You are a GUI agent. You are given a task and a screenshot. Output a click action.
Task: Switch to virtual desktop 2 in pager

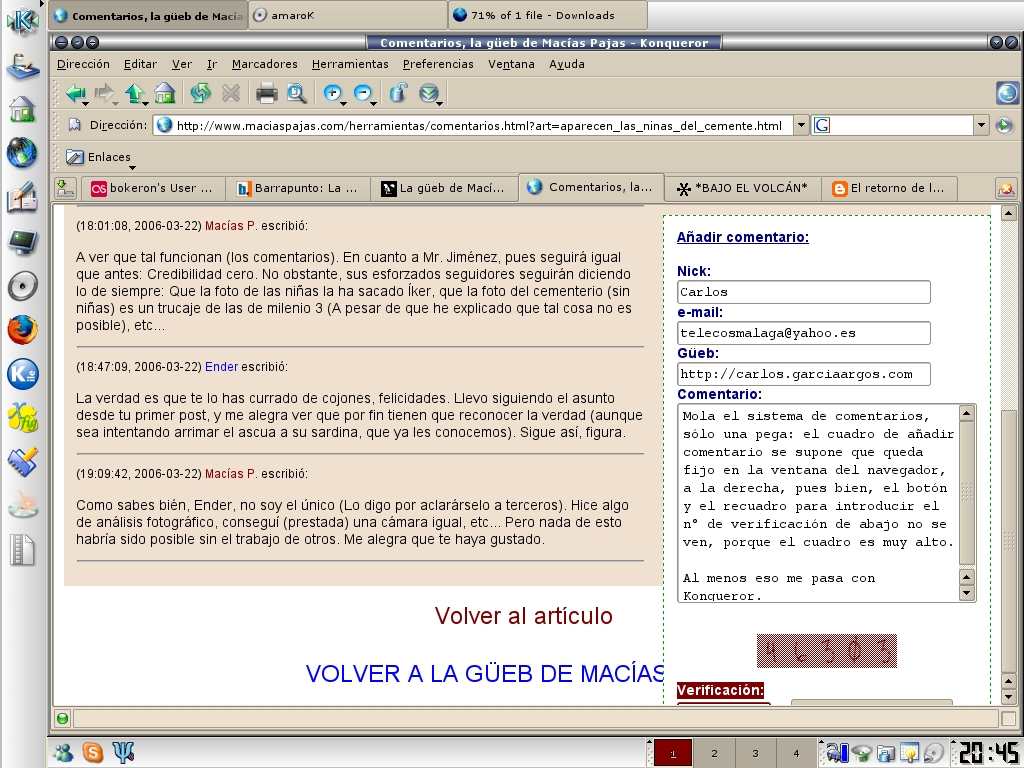point(714,754)
